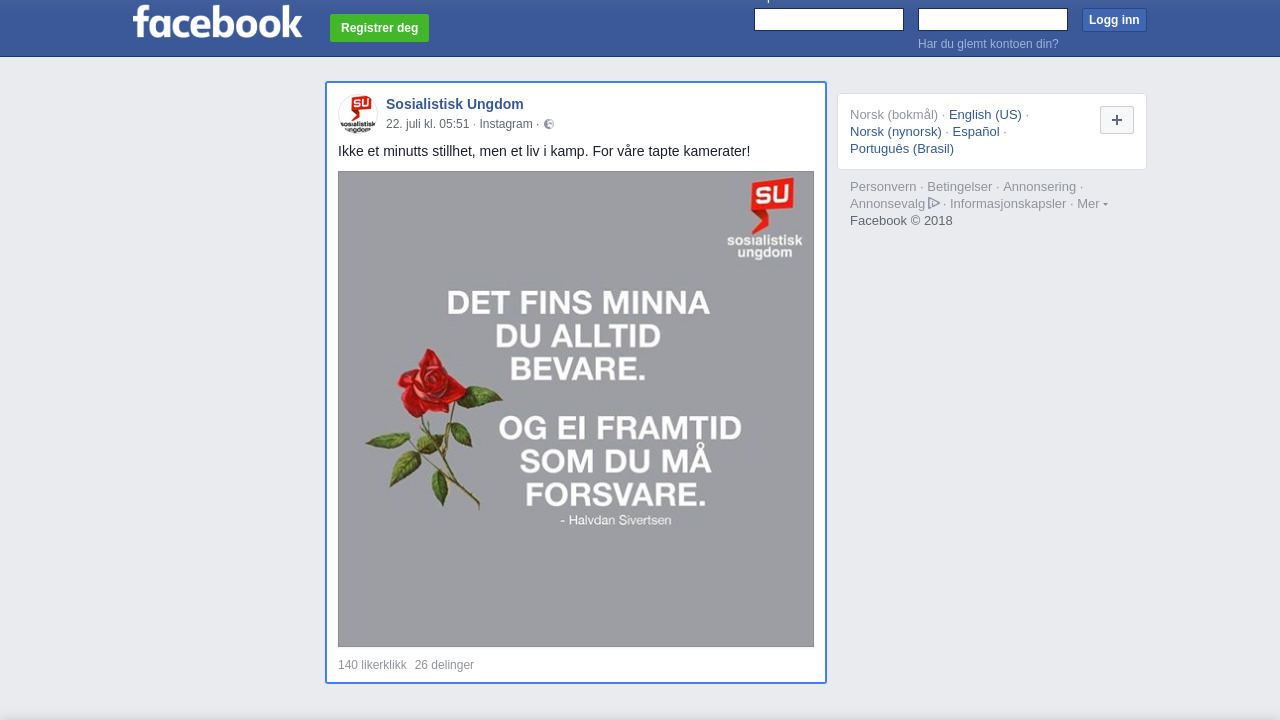The width and height of the screenshot is (1280, 720).
Task: Switch language to Norsk (nynorsk)
Action: click(896, 131)
